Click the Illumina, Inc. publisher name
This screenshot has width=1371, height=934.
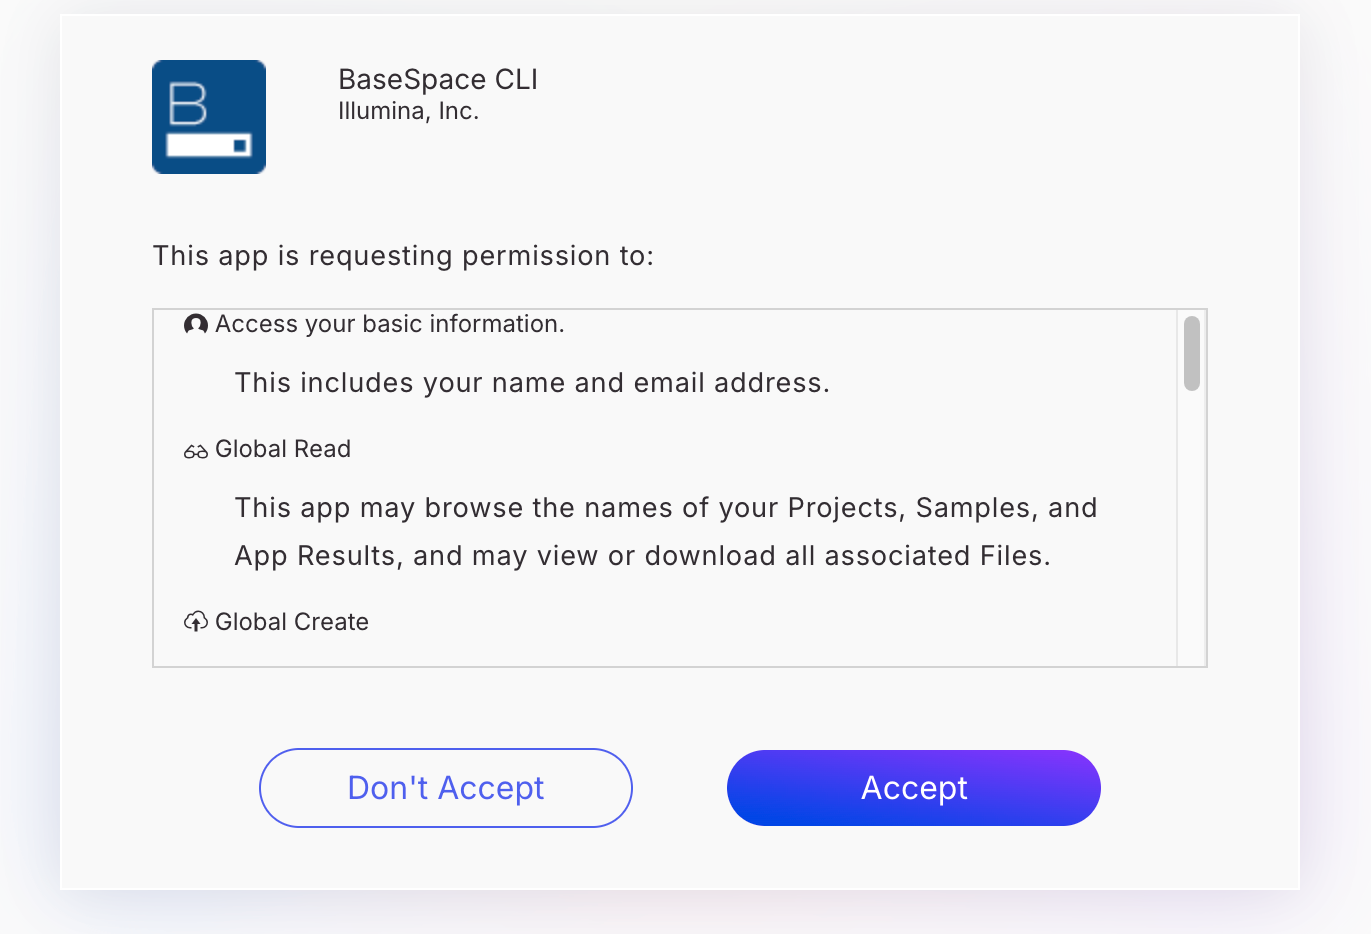[x=408, y=112]
